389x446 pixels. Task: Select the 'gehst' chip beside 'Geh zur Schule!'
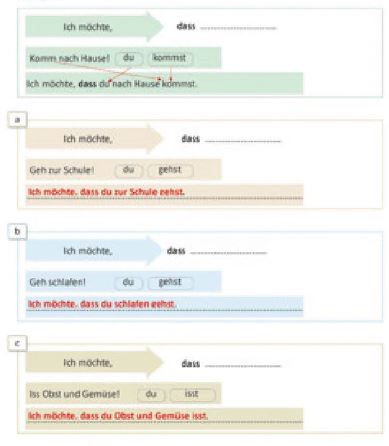(x=170, y=170)
